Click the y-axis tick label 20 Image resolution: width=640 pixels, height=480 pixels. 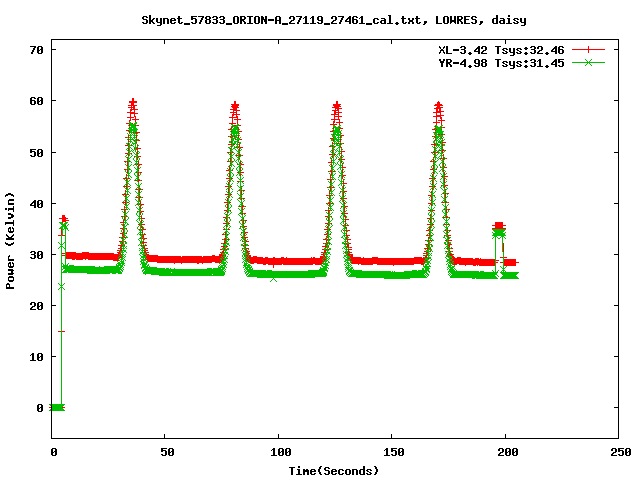(36, 306)
